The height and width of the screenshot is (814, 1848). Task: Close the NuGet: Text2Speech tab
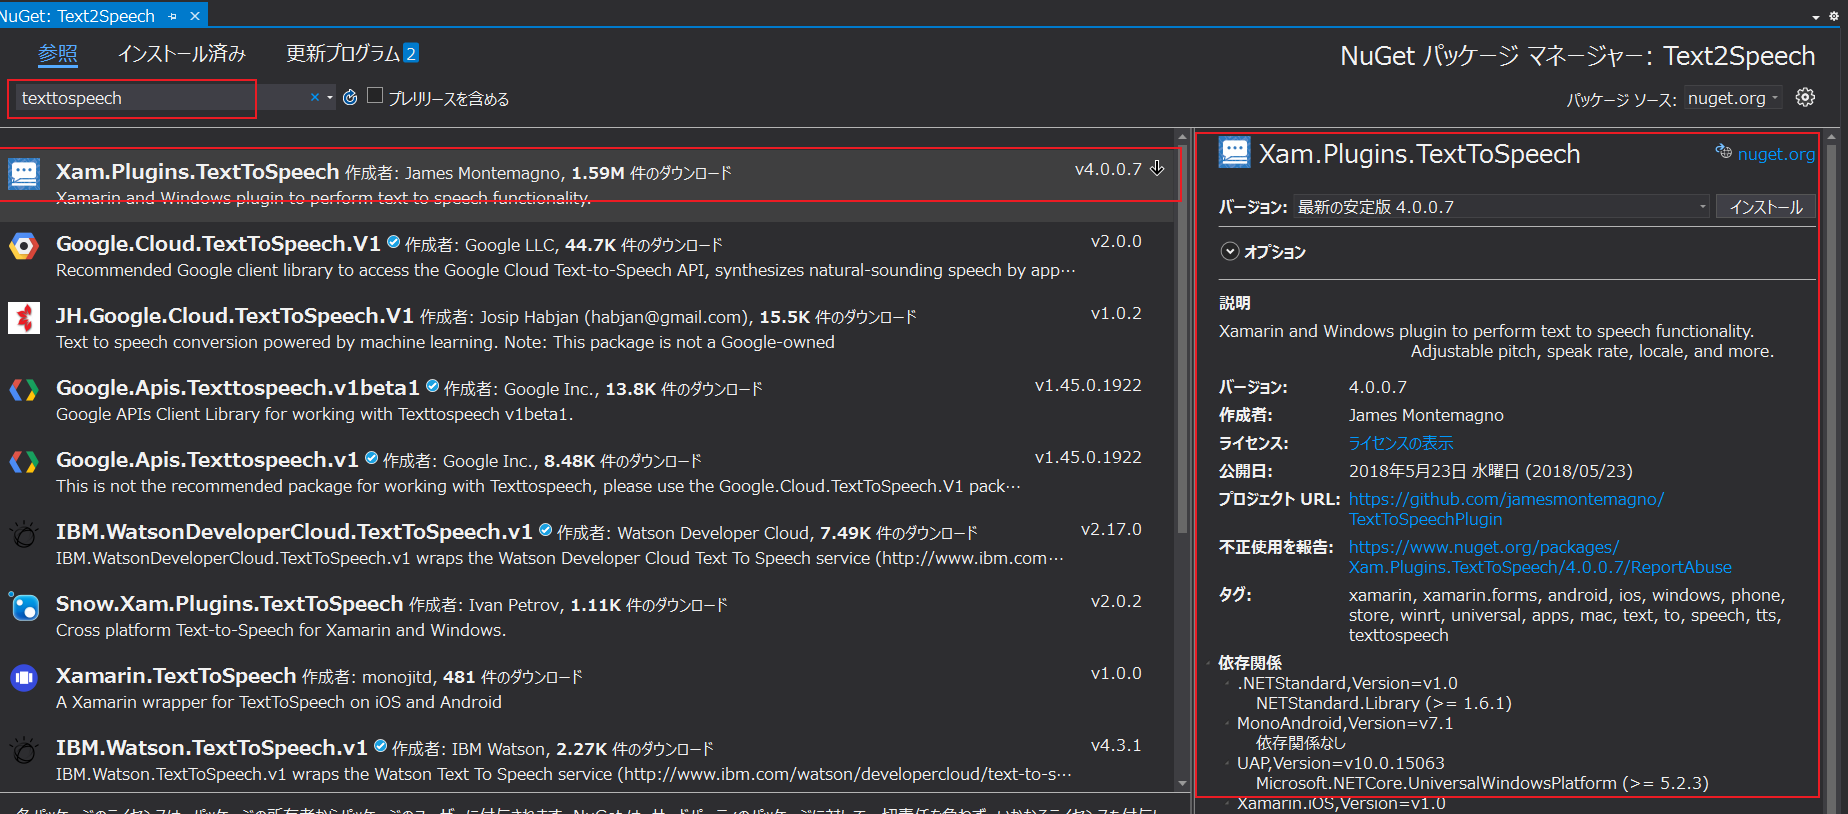tap(195, 16)
